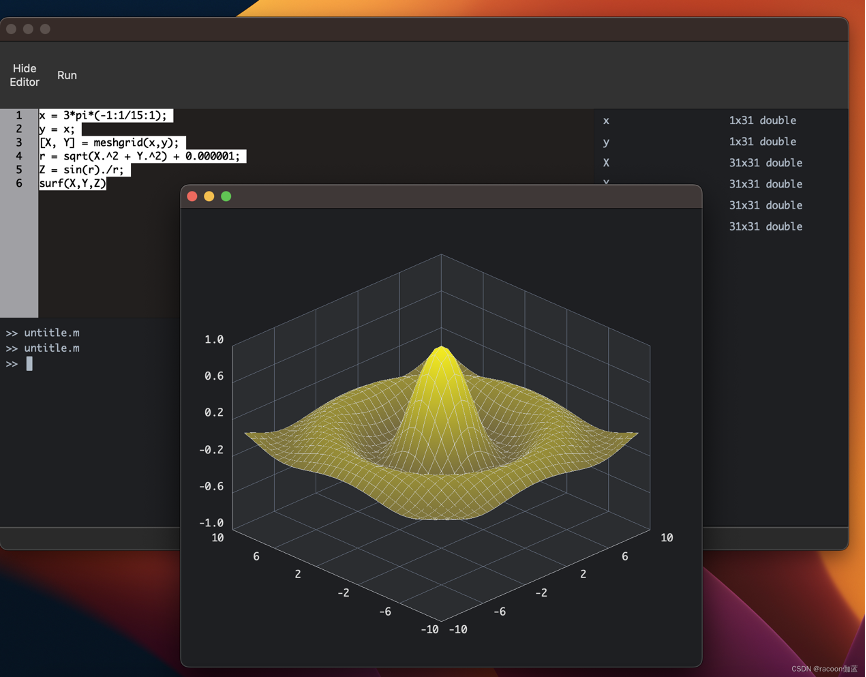Click the first untitle.m entry in console
The image size is (866, 677).
pyautogui.click(x=51, y=333)
